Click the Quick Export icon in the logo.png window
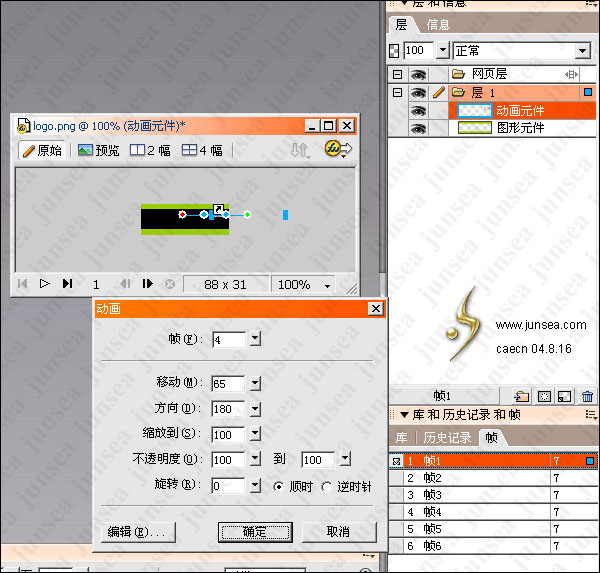The image size is (600, 573). 338,150
